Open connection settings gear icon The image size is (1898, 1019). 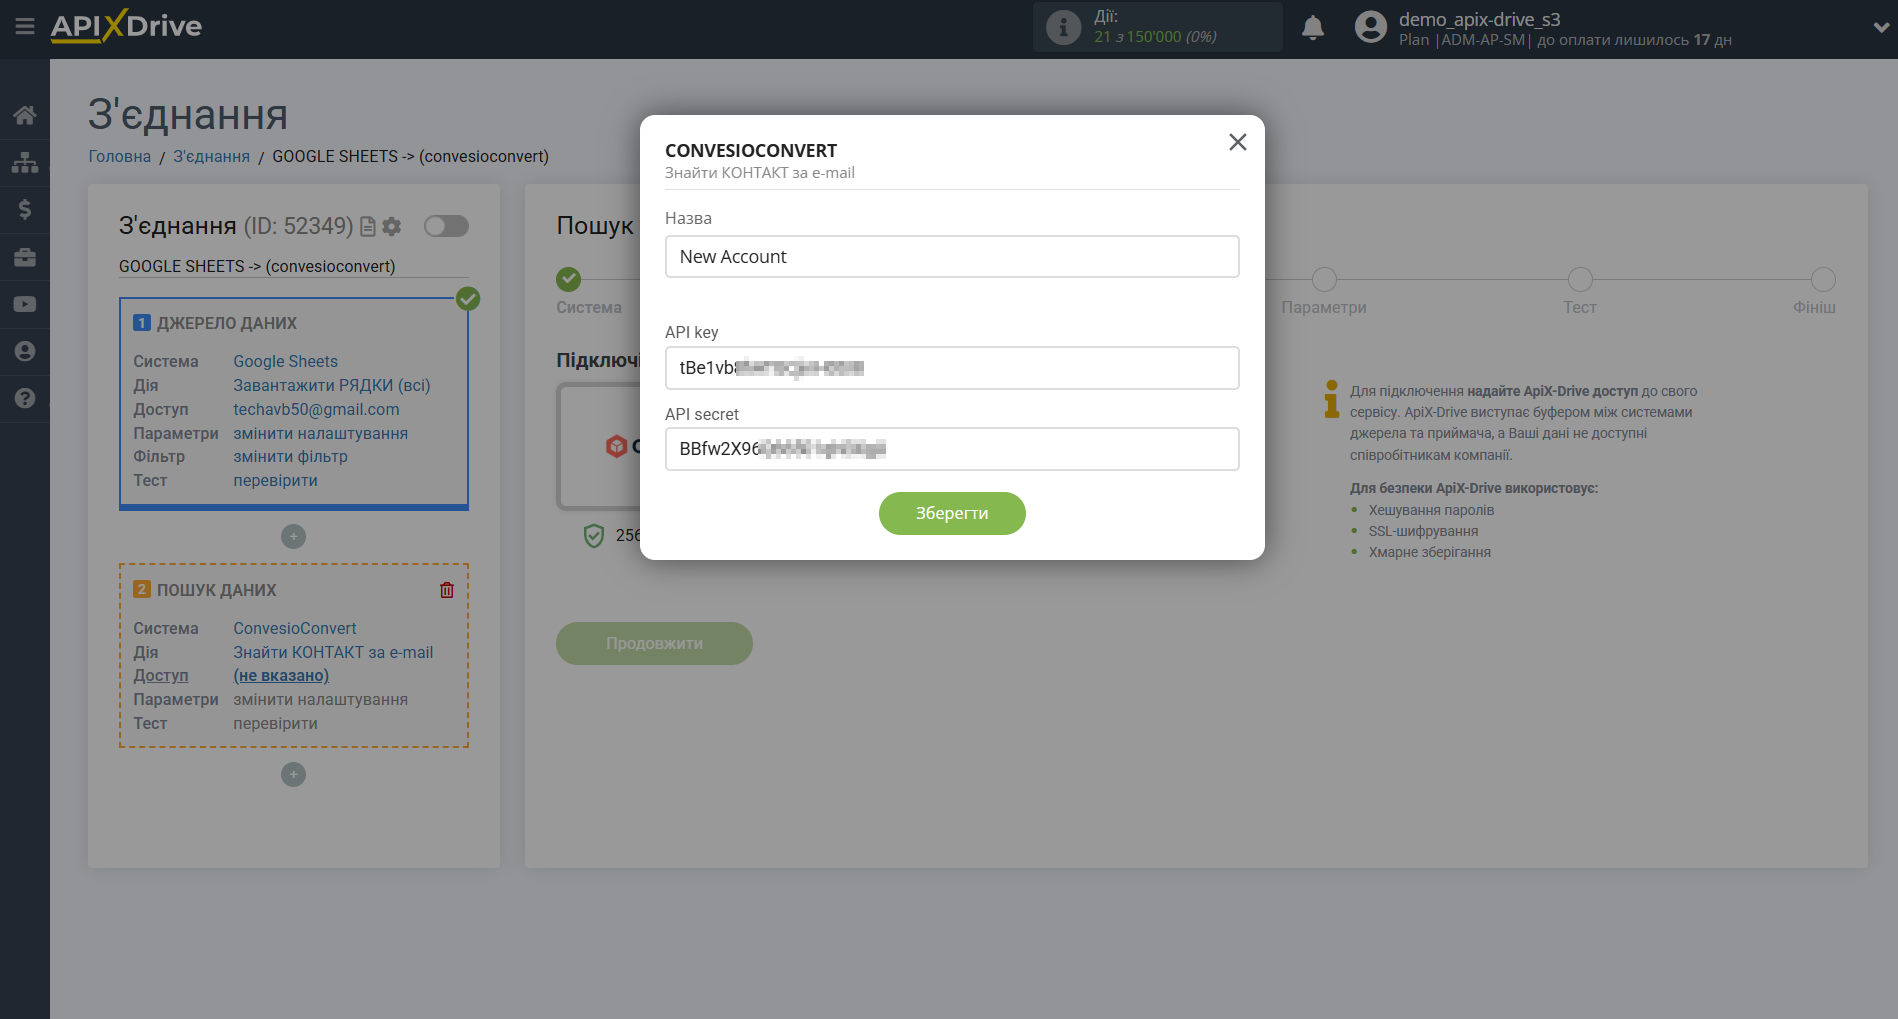(392, 227)
